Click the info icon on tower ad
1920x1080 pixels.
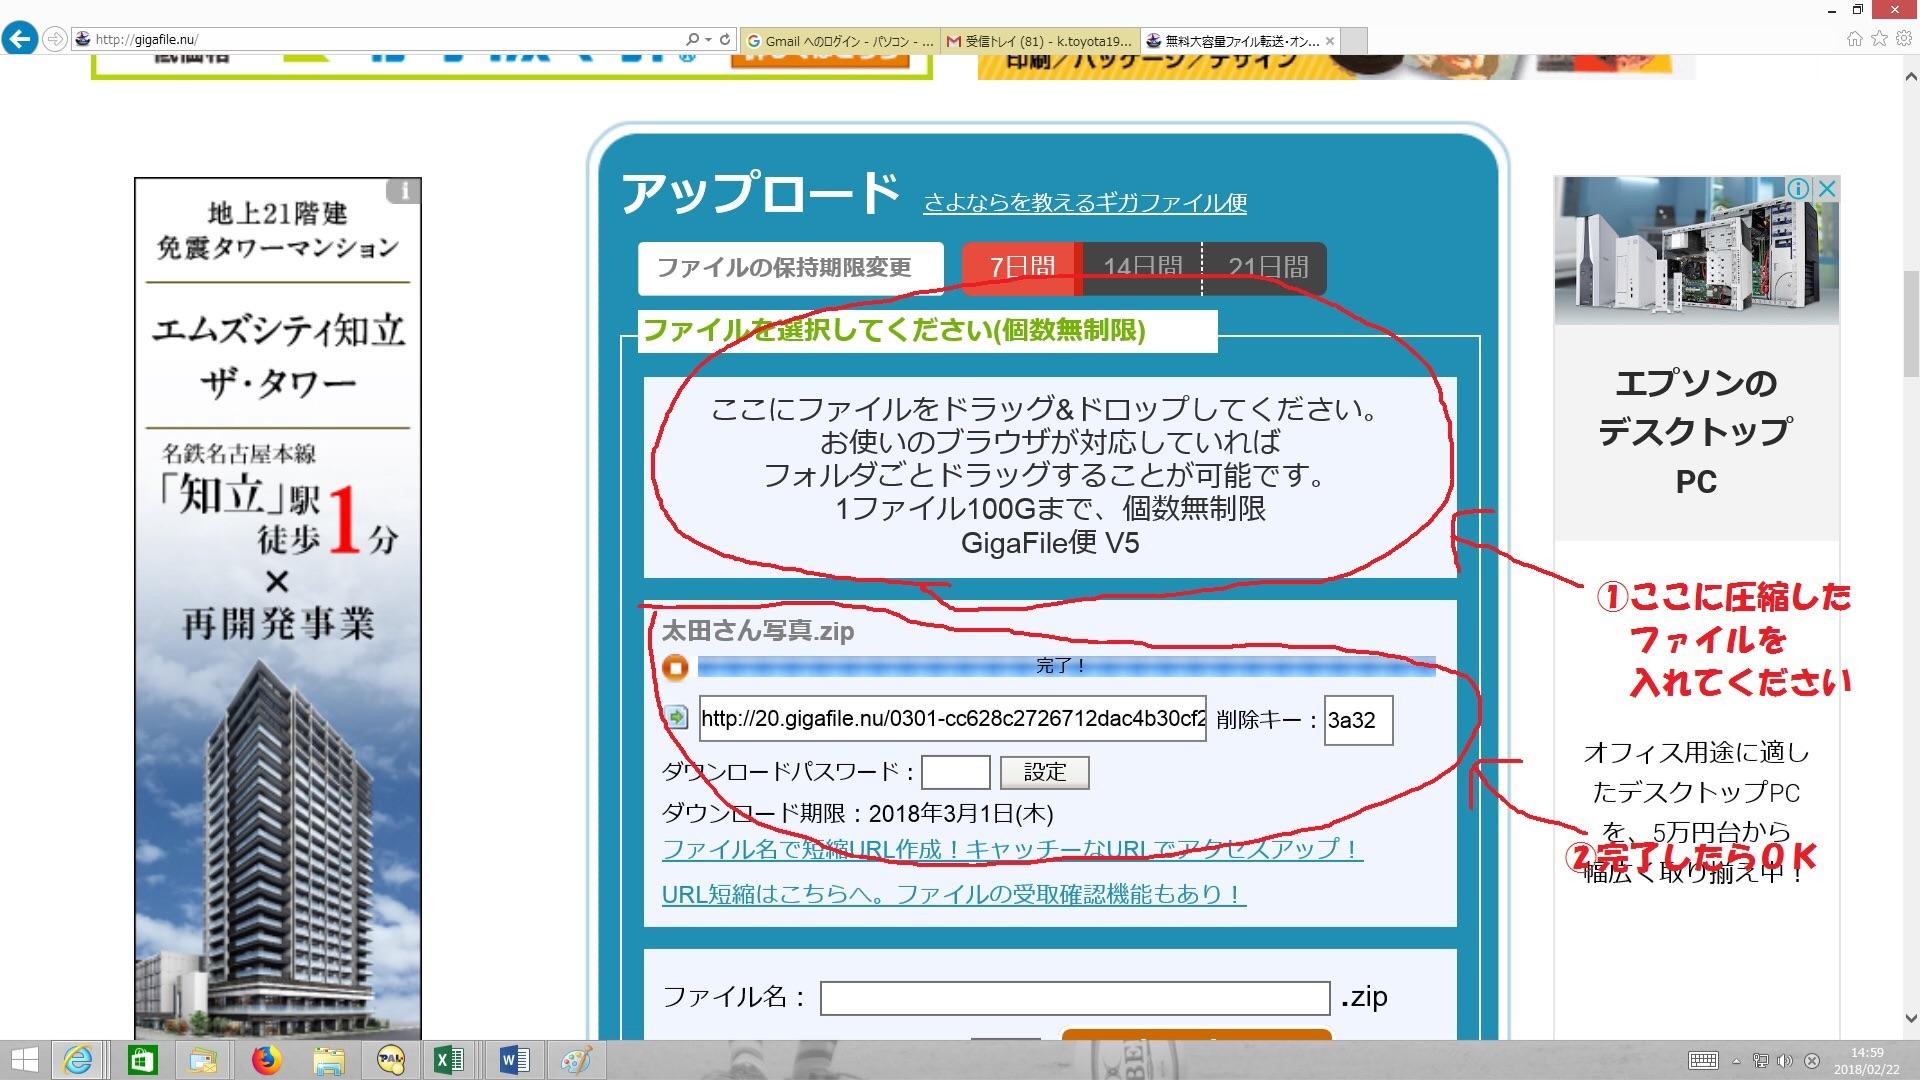click(x=404, y=190)
